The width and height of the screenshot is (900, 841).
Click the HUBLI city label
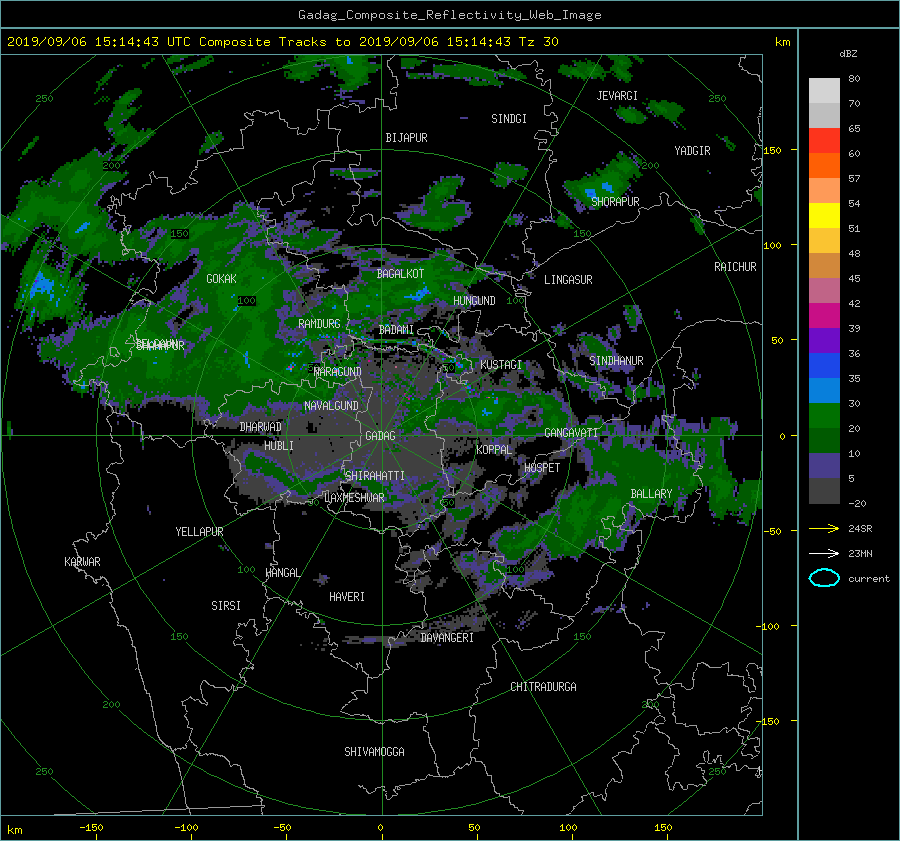[x=279, y=445]
